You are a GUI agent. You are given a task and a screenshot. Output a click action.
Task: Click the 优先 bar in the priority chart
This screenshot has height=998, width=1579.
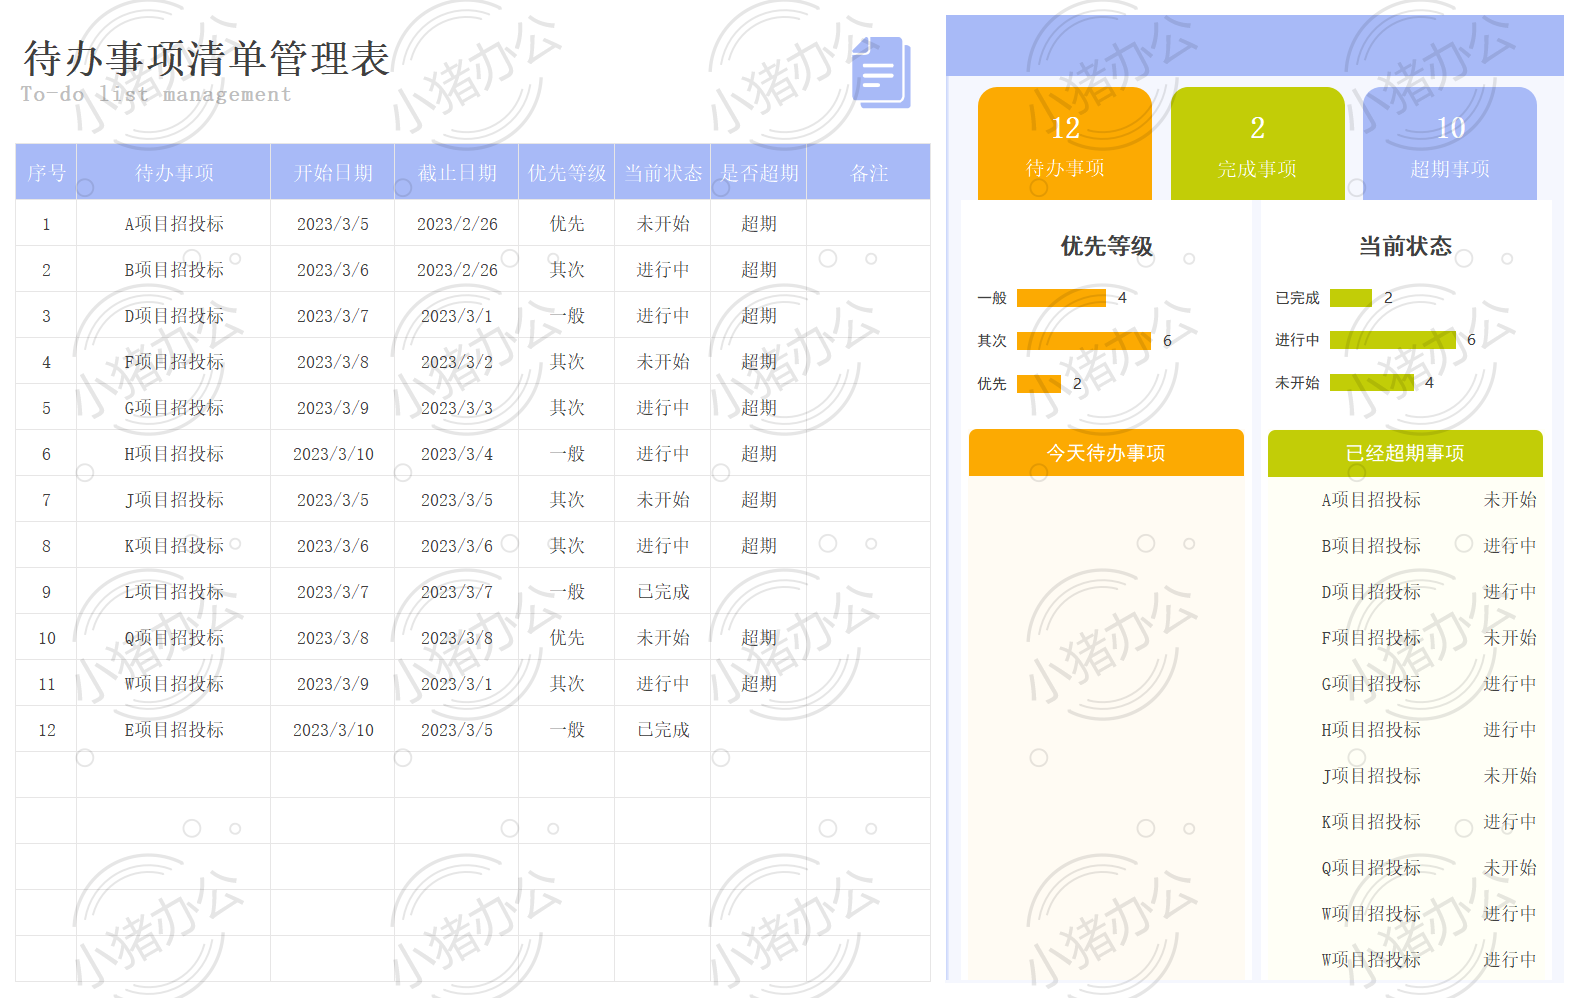pyautogui.click(x=1039, y=384)
